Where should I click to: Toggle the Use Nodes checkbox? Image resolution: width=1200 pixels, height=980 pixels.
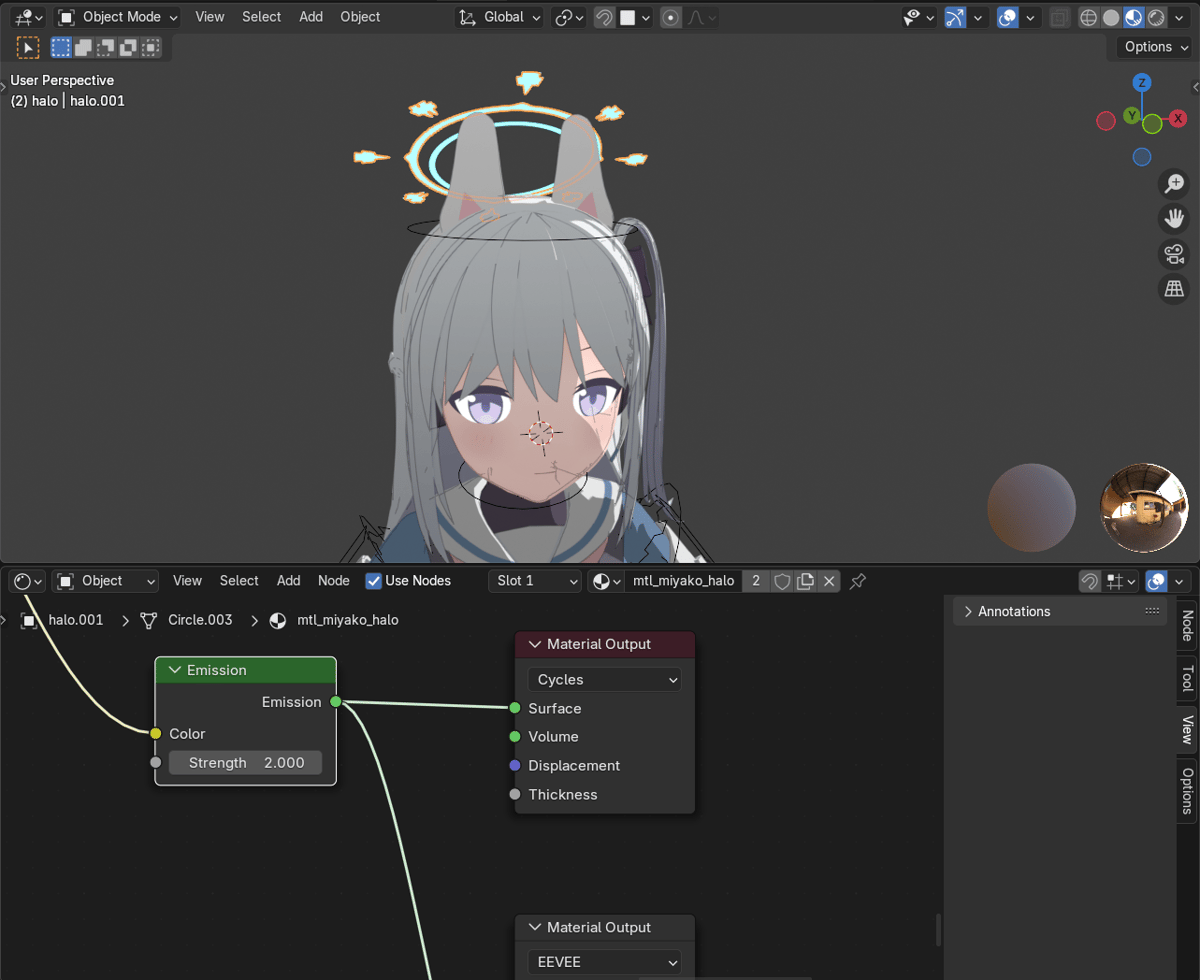pyautogui.click(x=374, y=581)
